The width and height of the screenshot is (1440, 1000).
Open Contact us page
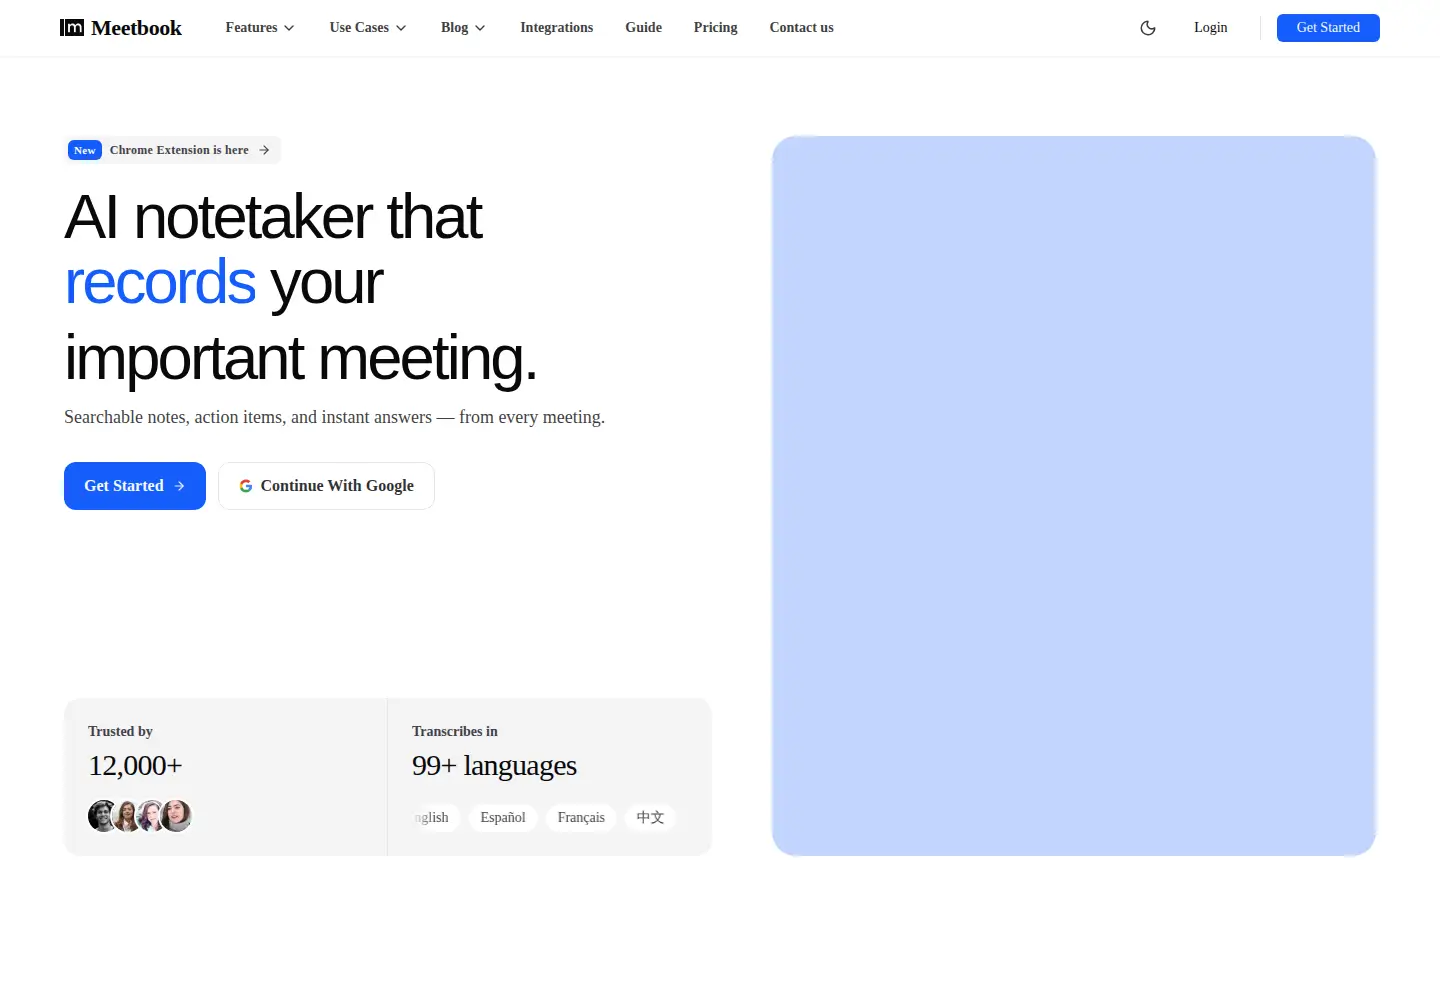pos(802,28)
